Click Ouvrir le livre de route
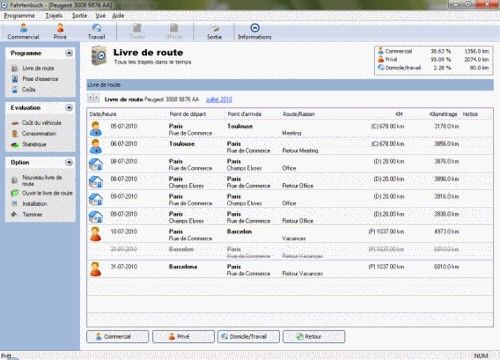Viewport: 500px width, 360px height. (x=47, y=193)
